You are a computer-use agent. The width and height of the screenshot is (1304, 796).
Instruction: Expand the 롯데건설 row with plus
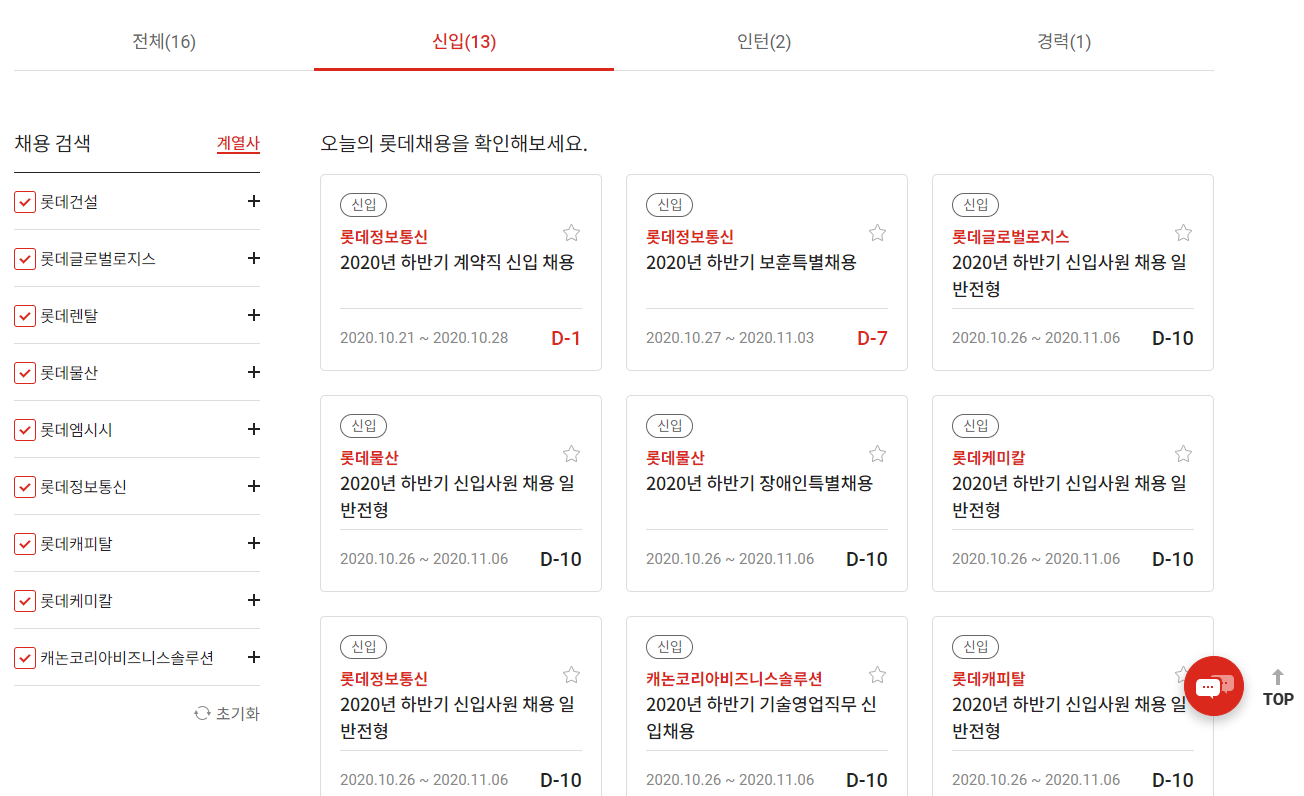point(253,201)
